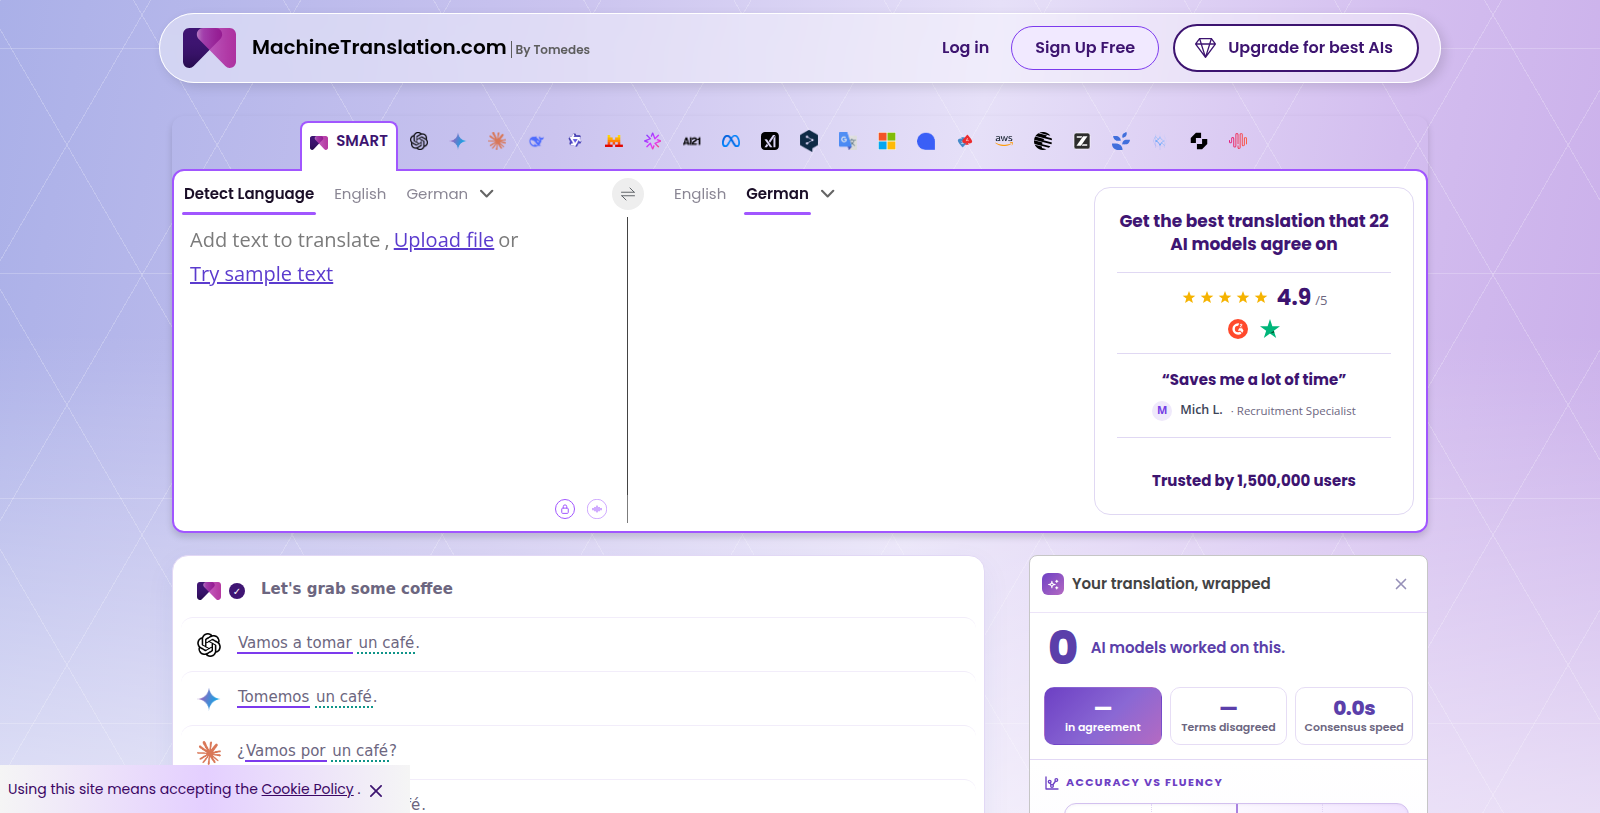This screenshot has height=813, width=1600.
Task: Select the Claude orange starburst icon in the model tab row
Action: pos(497,141)
